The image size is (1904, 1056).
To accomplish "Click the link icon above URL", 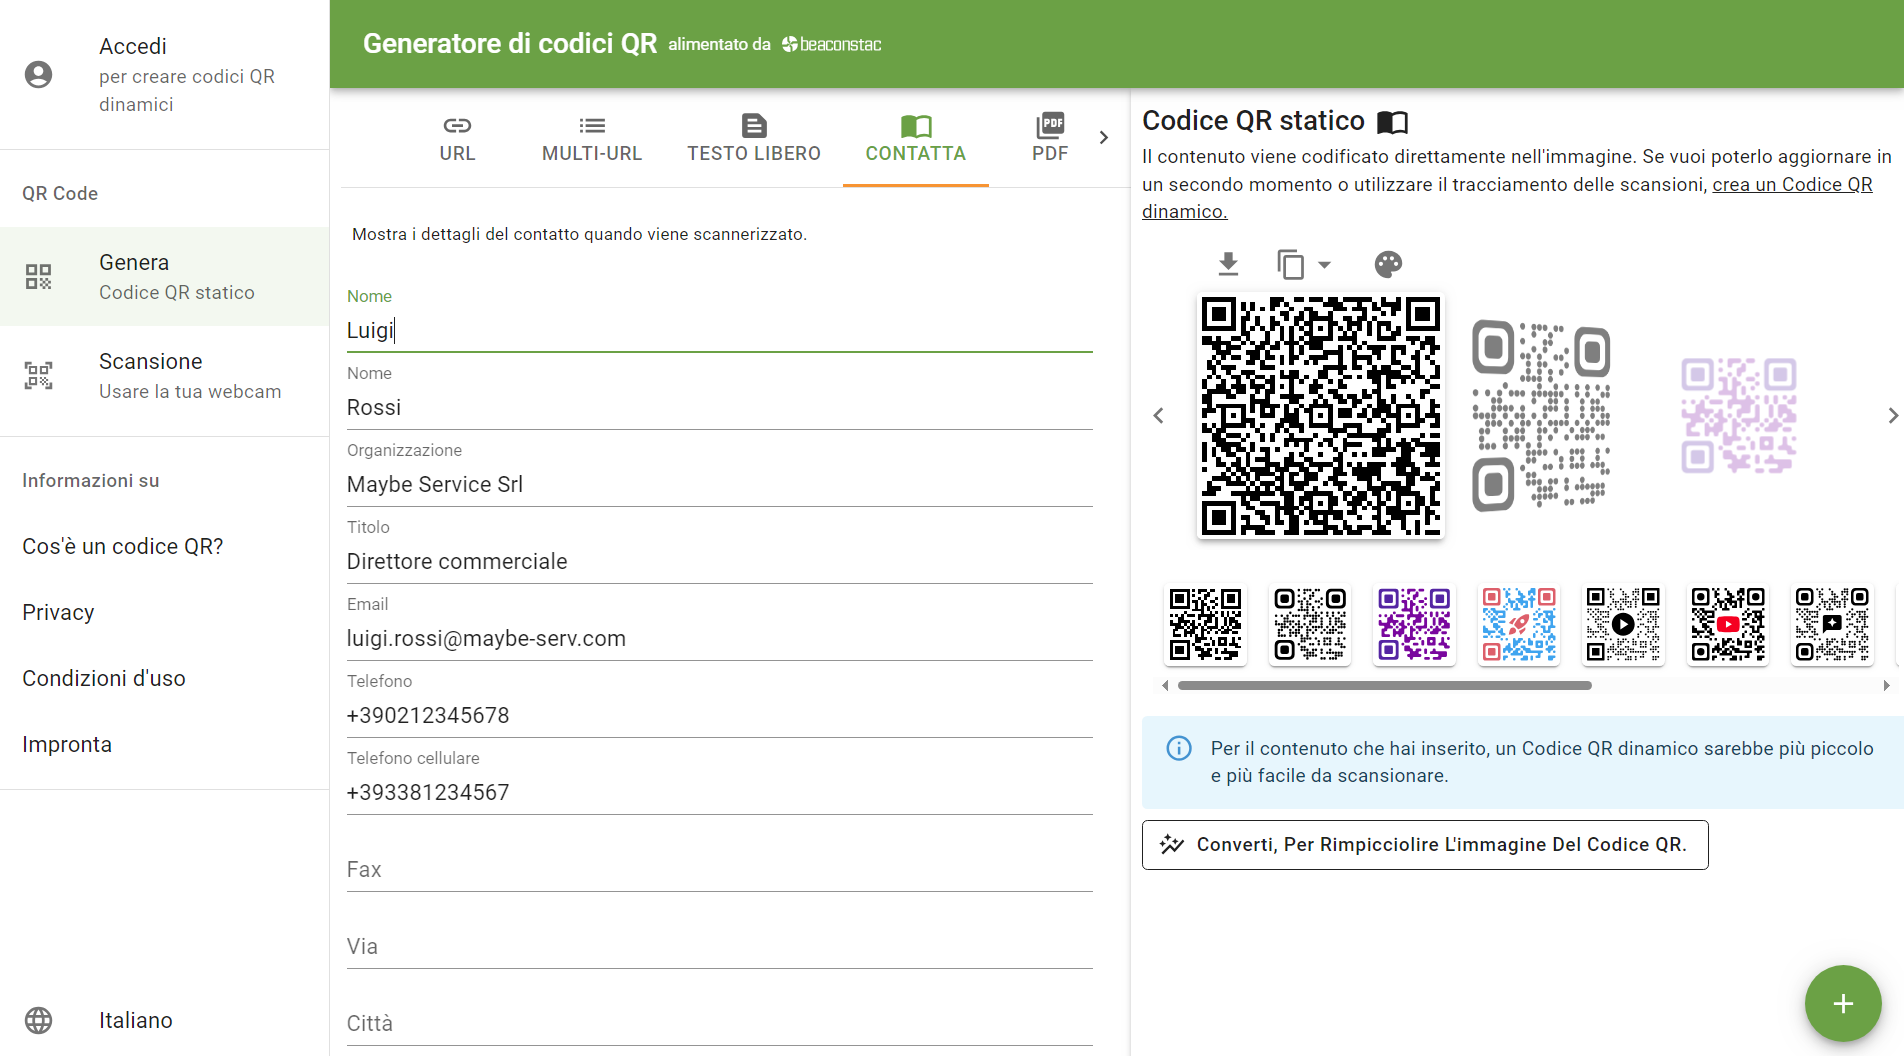I will click(457, 125).
